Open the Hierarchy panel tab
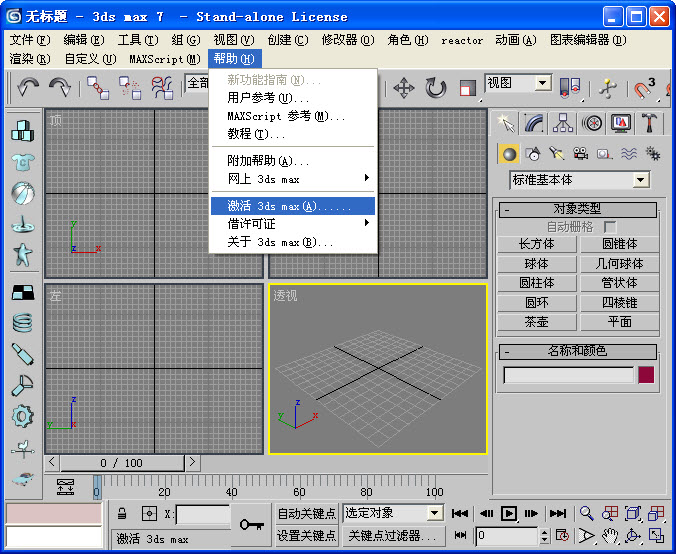This screenshot has height=554, width=676. click(x=564, y=123)
